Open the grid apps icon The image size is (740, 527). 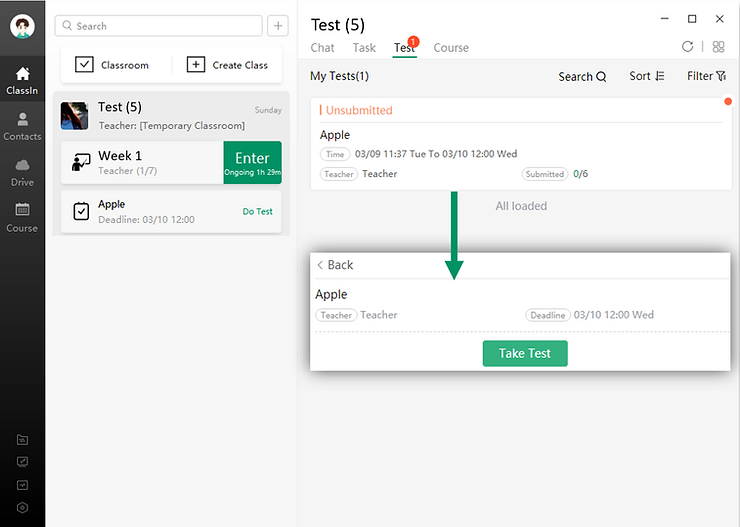pos(718,47)
